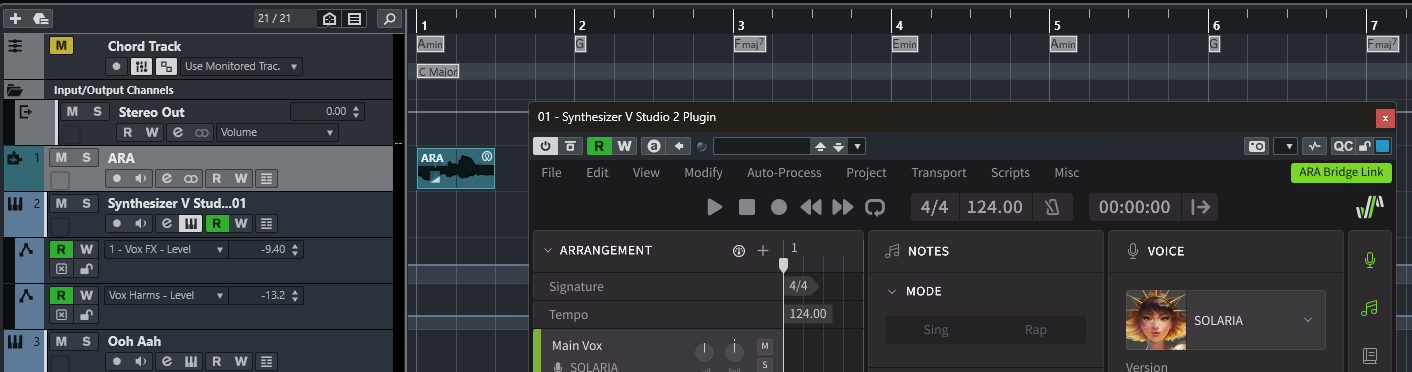Click the Fmaj7 chord at bar 3
Image resolution: width=1412 pixels, height=372 pixels.
click(x=749, y=44)
